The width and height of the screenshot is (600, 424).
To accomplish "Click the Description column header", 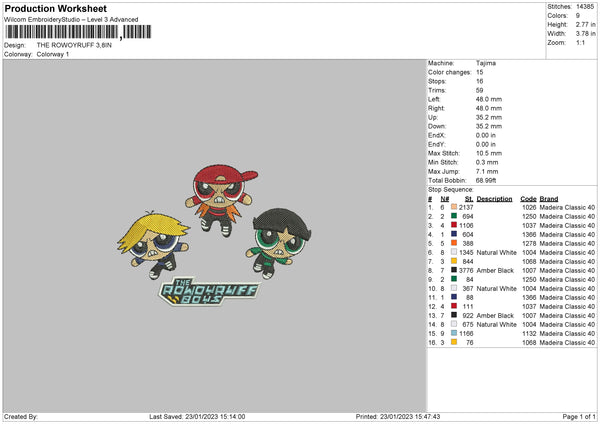I will [x=494, y=199].
